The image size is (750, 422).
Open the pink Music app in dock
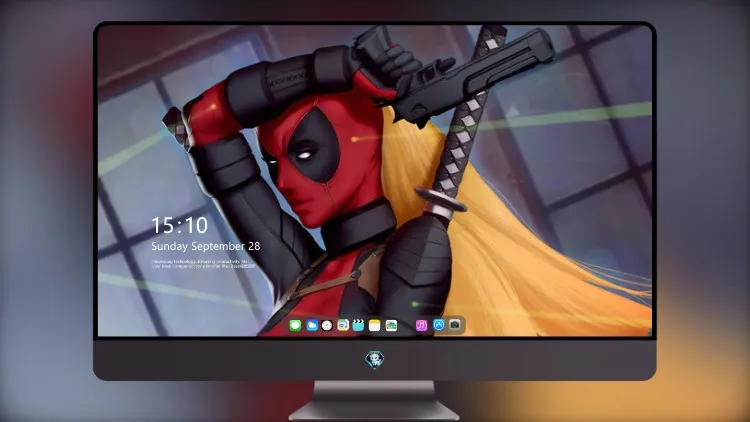pos(421,326)
